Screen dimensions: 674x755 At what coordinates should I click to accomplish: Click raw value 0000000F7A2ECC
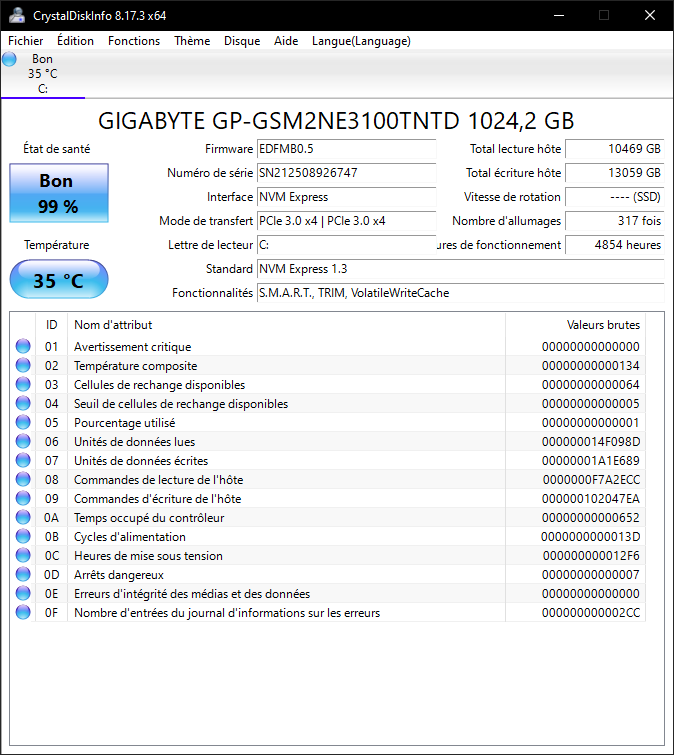[x=591, y=480]
